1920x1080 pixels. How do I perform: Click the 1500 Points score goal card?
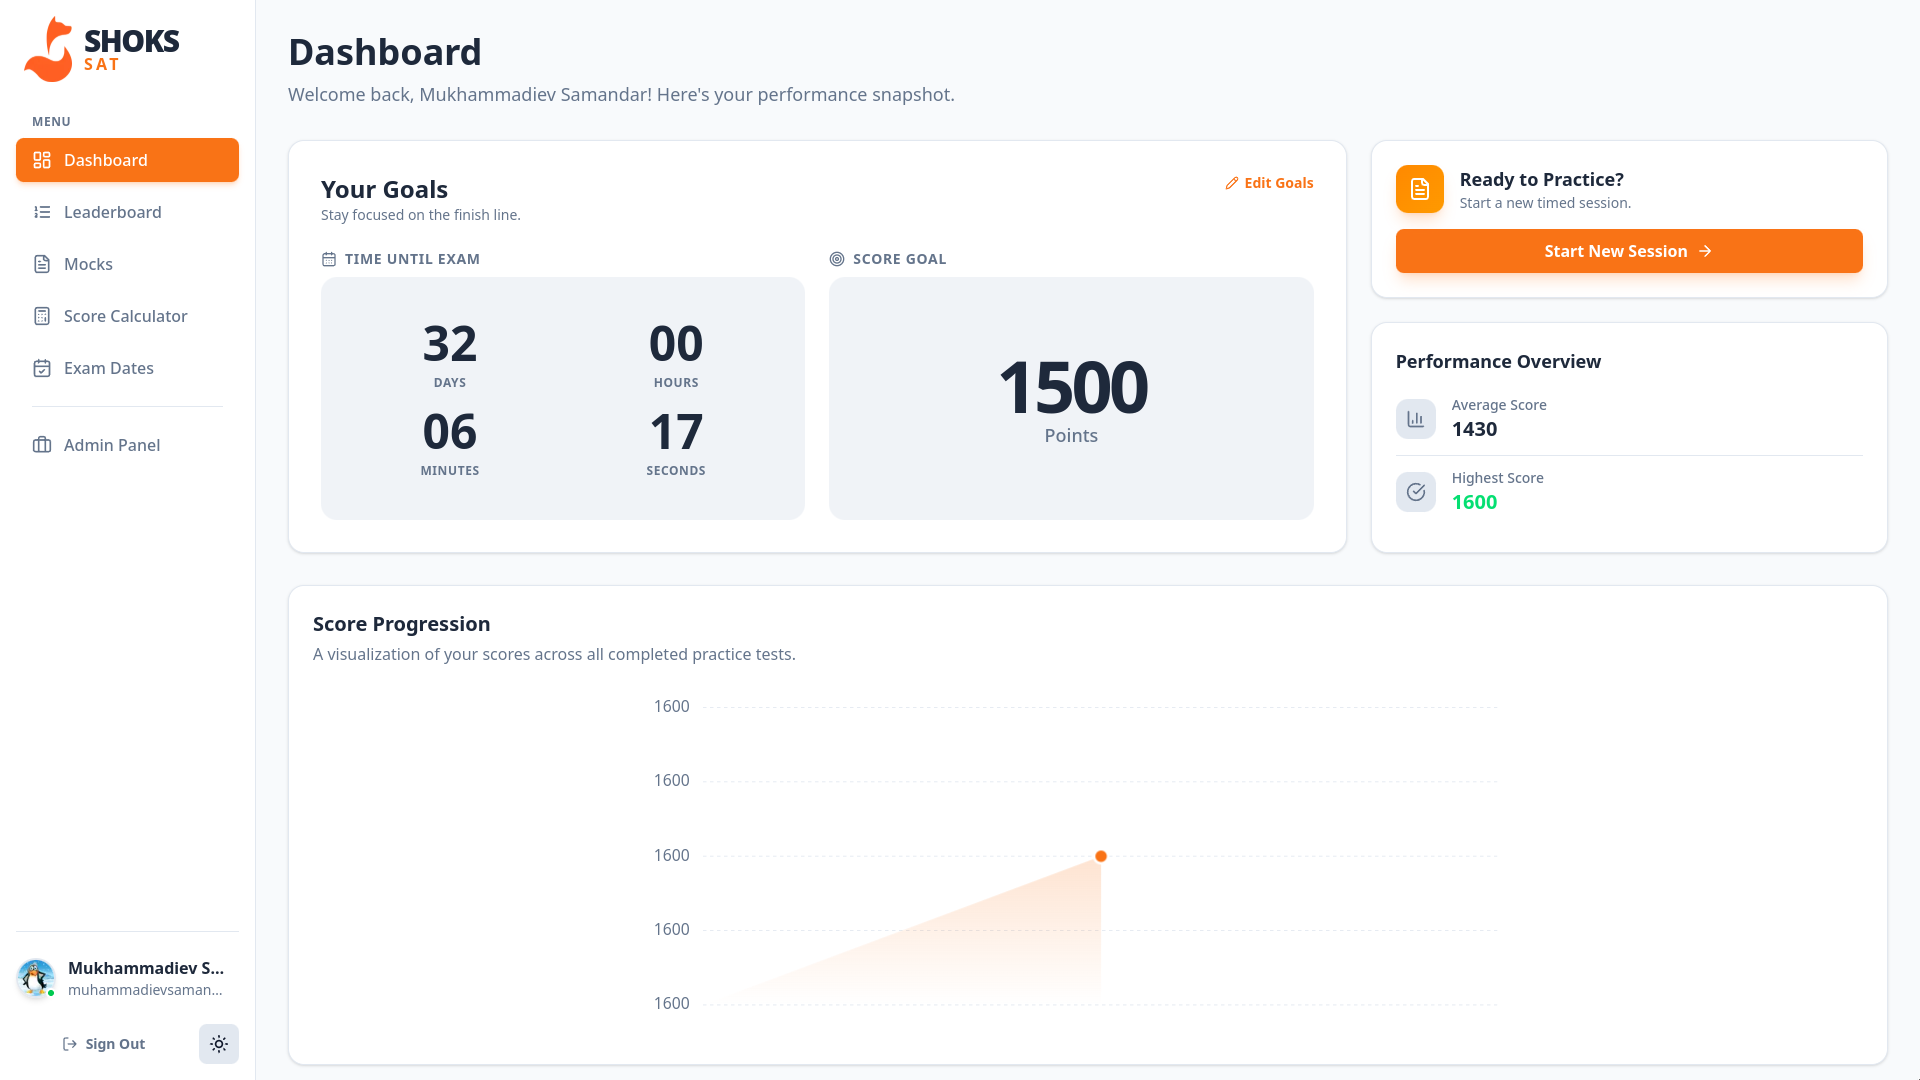tap(1071, 398)
